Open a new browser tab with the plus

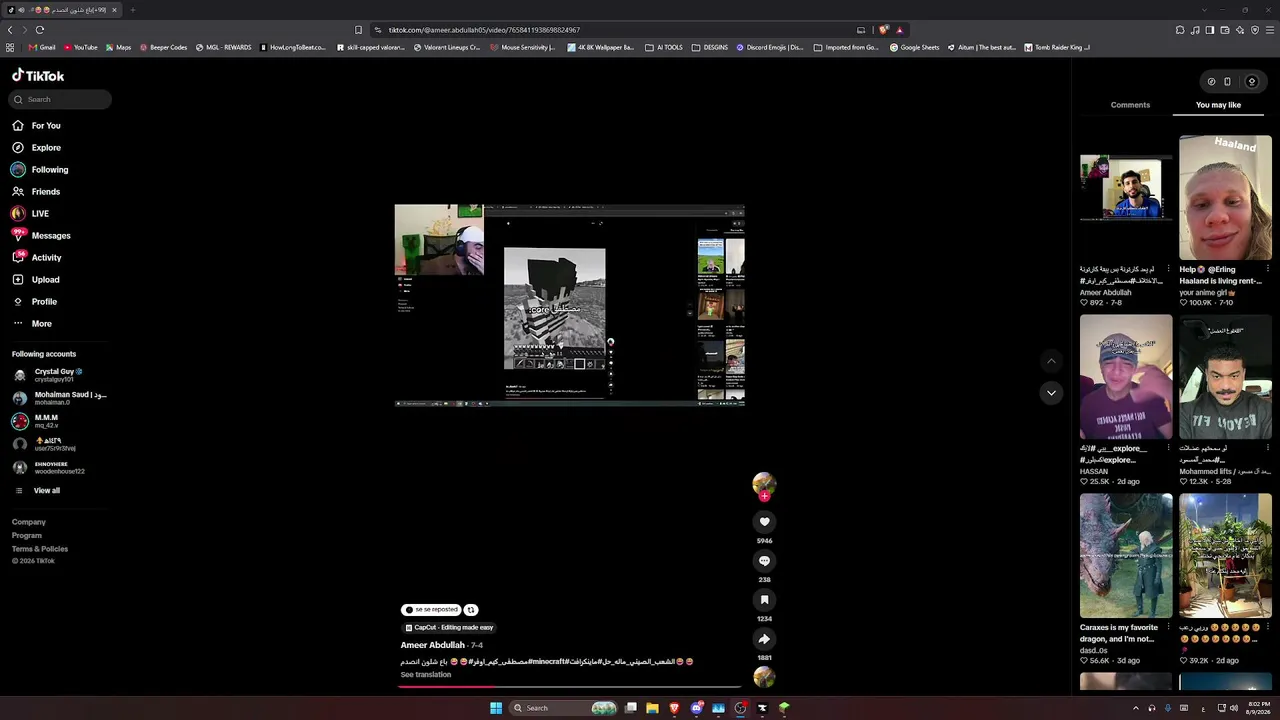(132, 10)
